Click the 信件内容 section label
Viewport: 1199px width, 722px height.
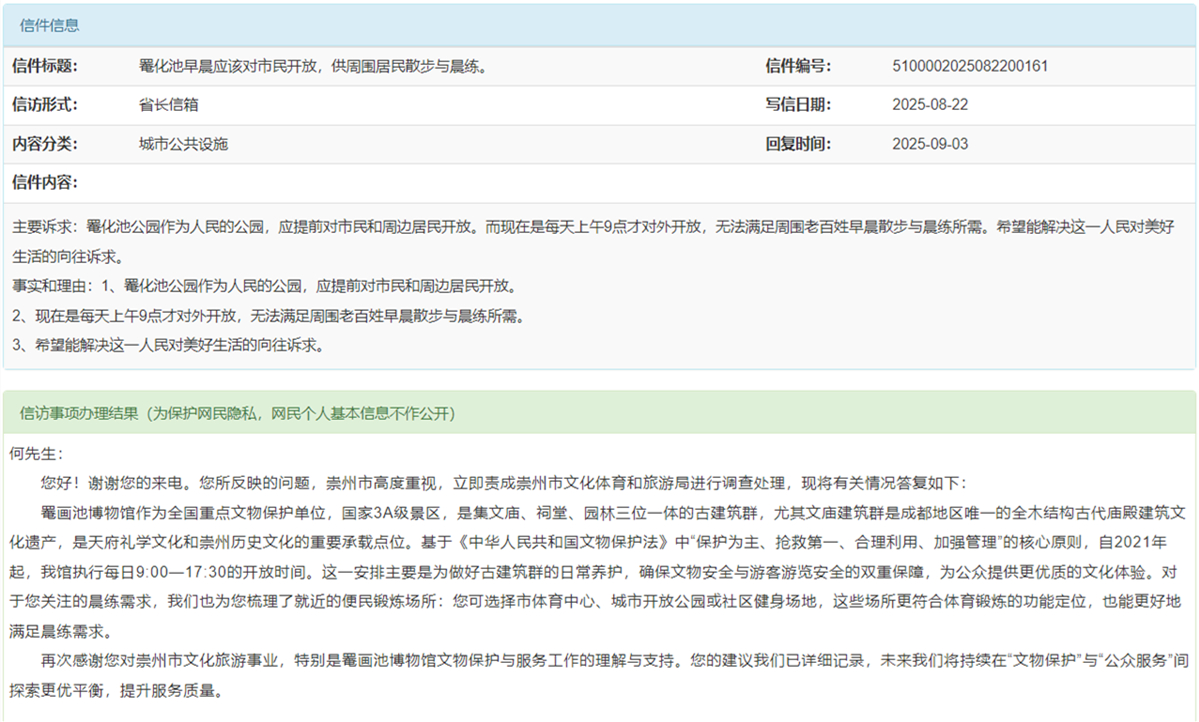(x=45, y=183)
